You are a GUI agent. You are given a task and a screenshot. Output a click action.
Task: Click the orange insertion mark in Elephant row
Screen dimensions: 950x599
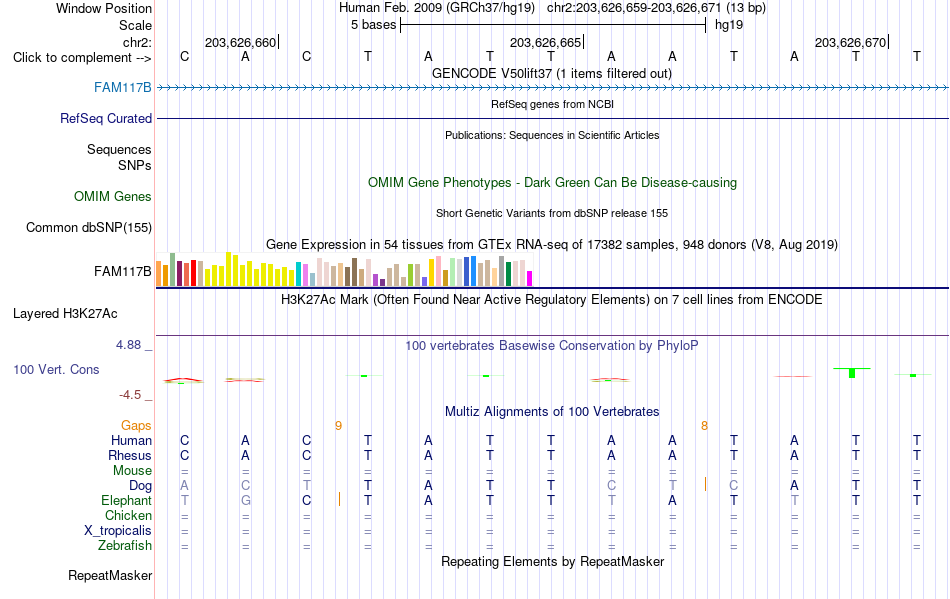coord(339,499)
